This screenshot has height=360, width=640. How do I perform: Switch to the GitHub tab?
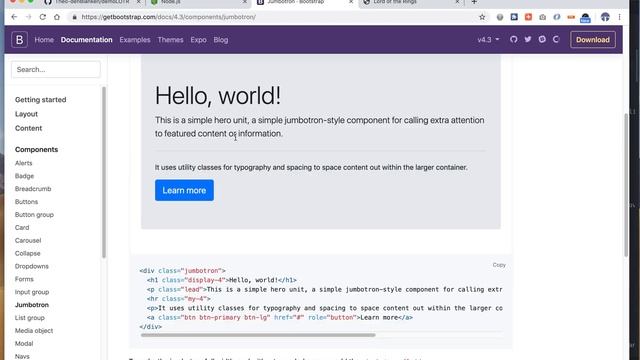point(92,2)
